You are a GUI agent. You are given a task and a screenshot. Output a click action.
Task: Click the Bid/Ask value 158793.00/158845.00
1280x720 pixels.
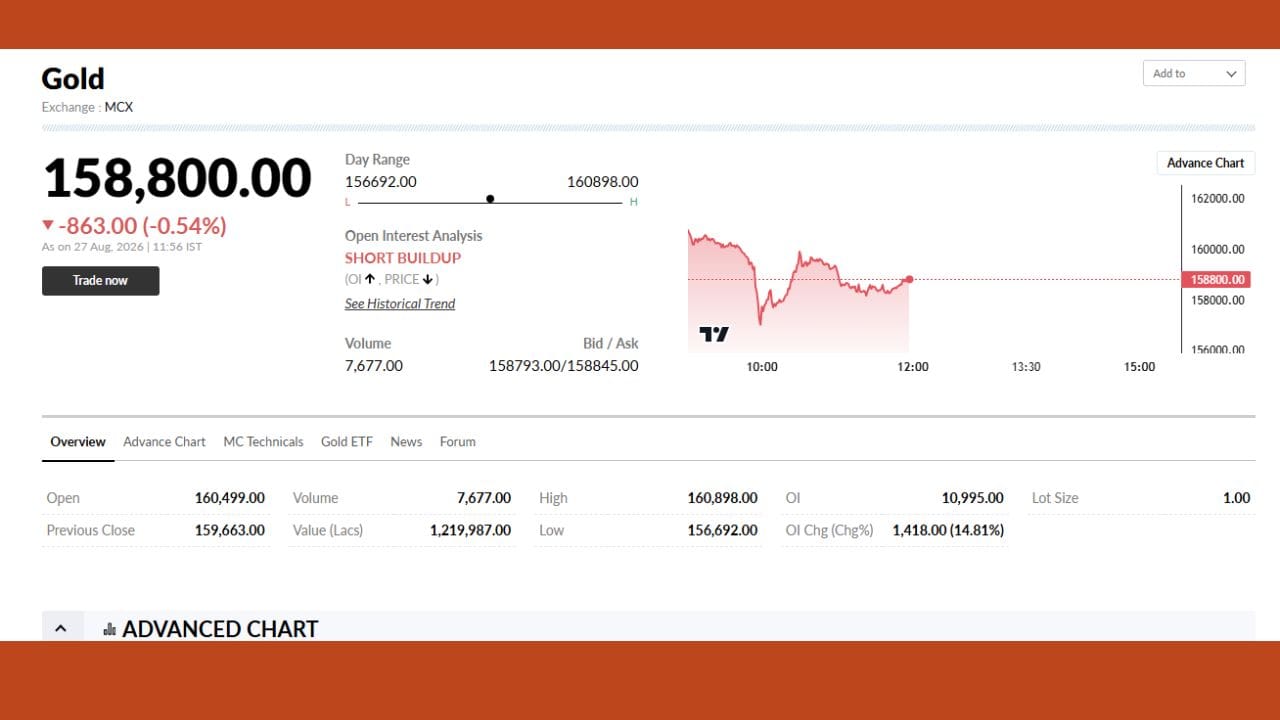[x=563, y=366]
